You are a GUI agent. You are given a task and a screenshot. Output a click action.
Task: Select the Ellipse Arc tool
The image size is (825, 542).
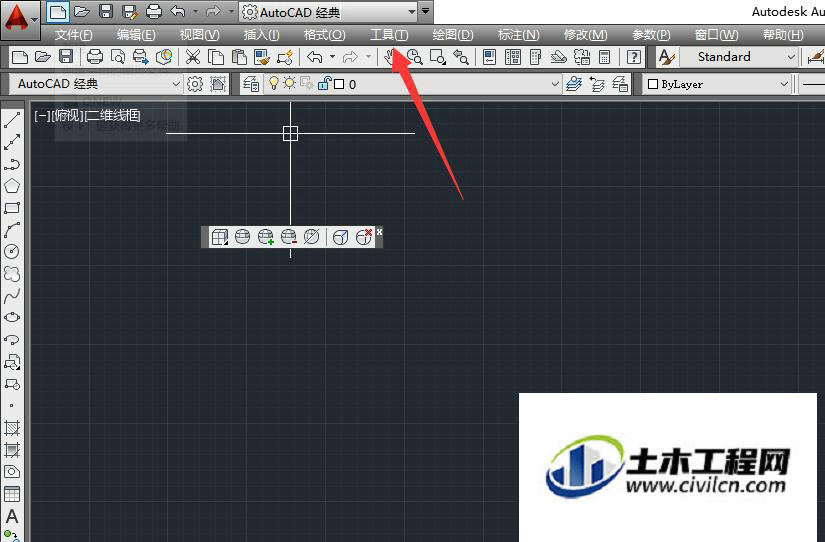point(12,339)
